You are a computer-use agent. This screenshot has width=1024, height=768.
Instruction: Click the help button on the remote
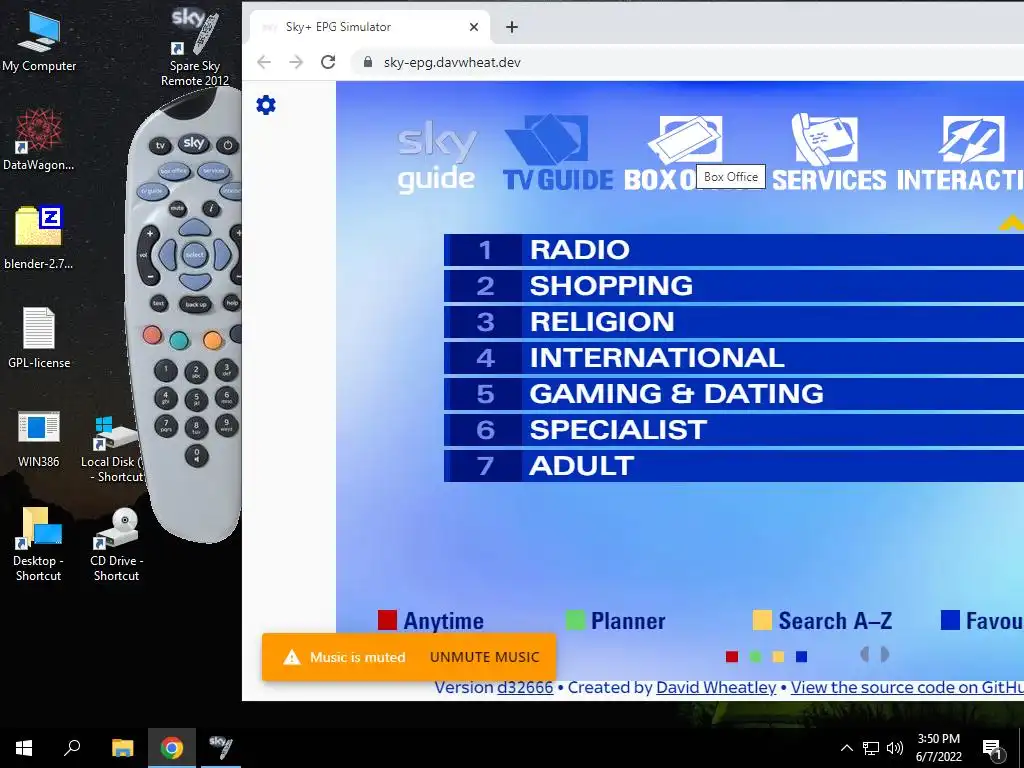232,302
